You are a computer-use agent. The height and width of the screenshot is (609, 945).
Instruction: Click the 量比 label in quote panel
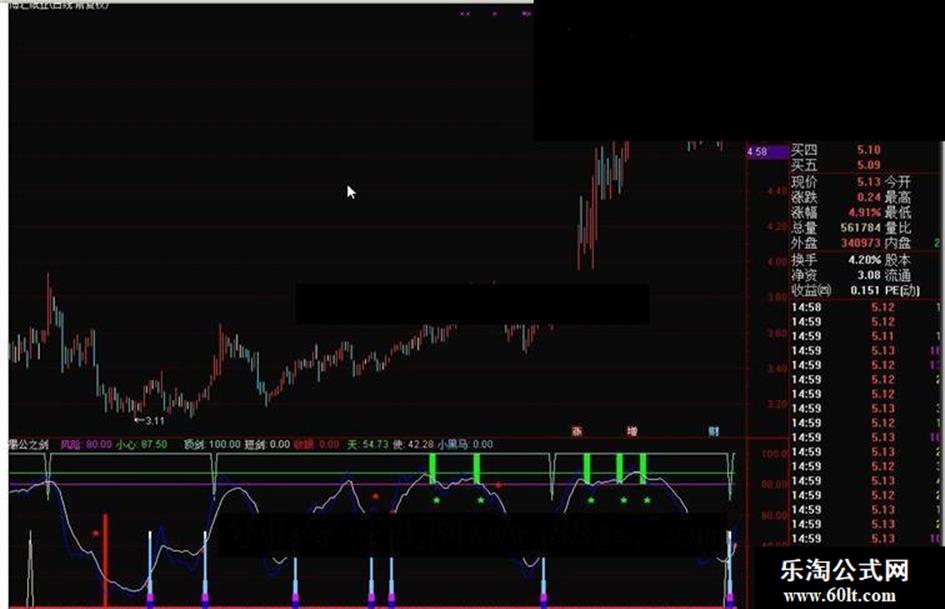pos(898,227)
